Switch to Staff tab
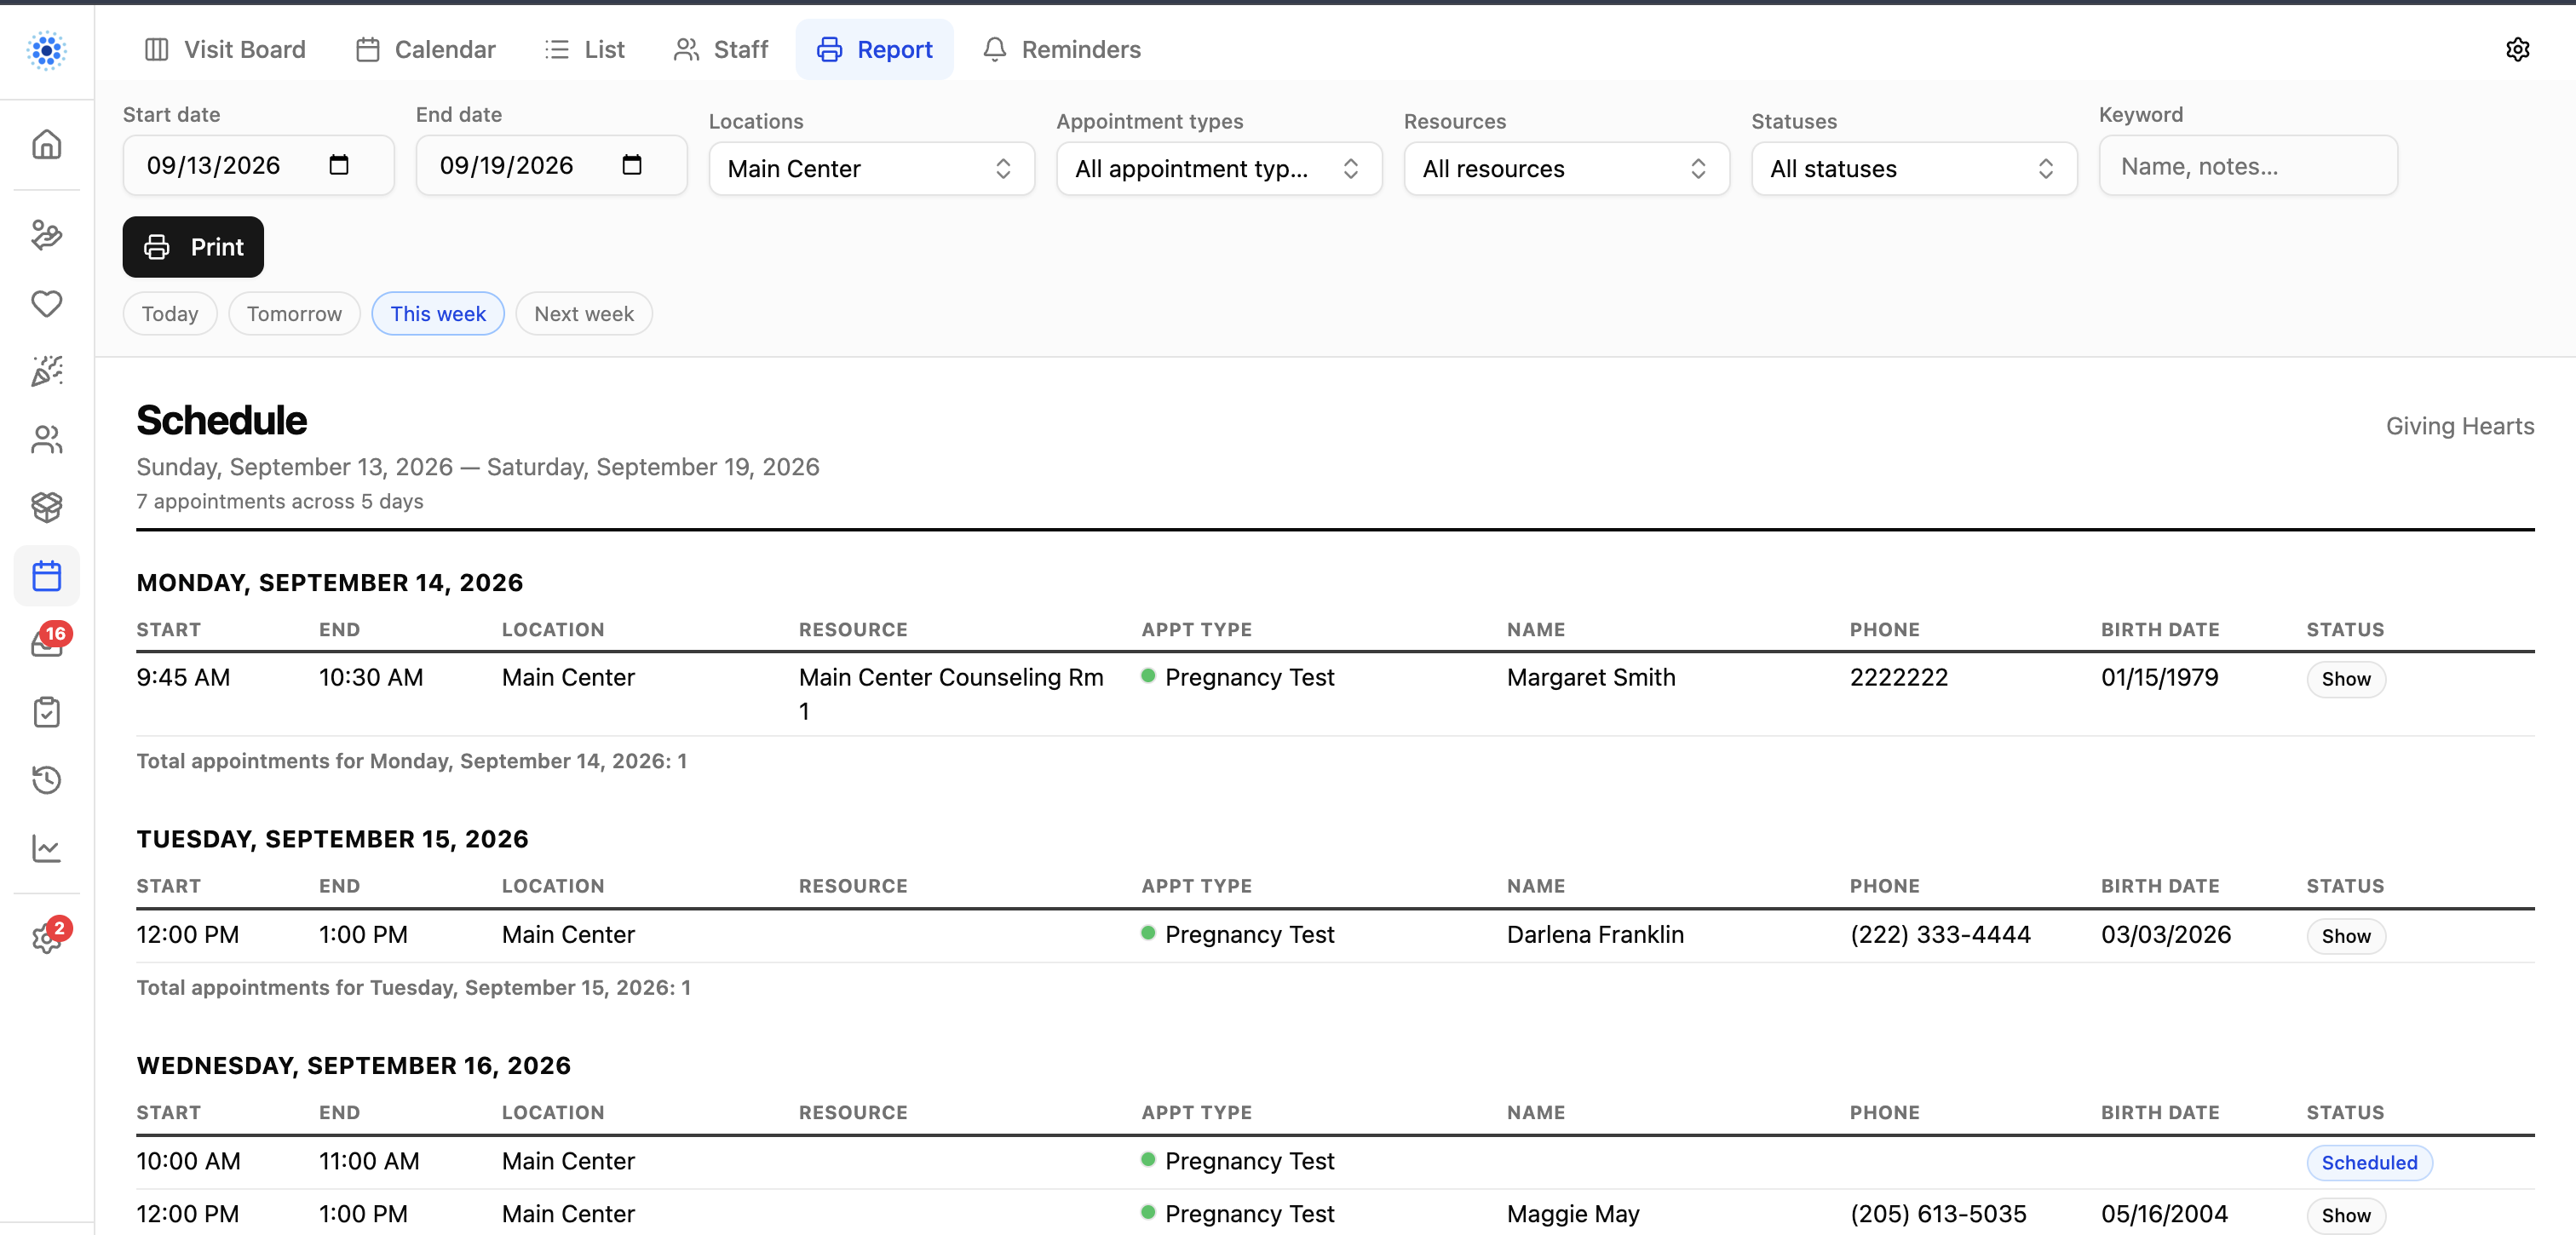 click(x=721, y=49)
